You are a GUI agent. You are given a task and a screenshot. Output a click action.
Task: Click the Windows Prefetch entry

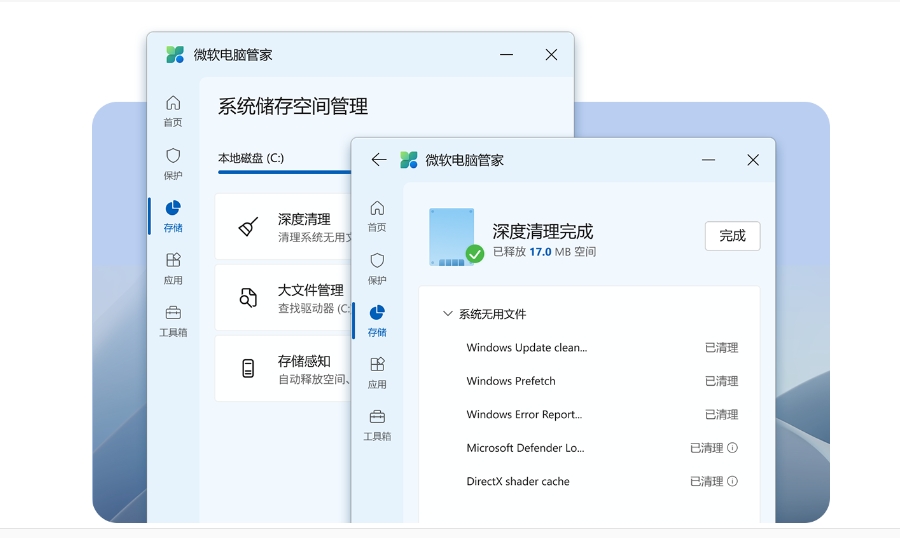click(x=511, y=381)
